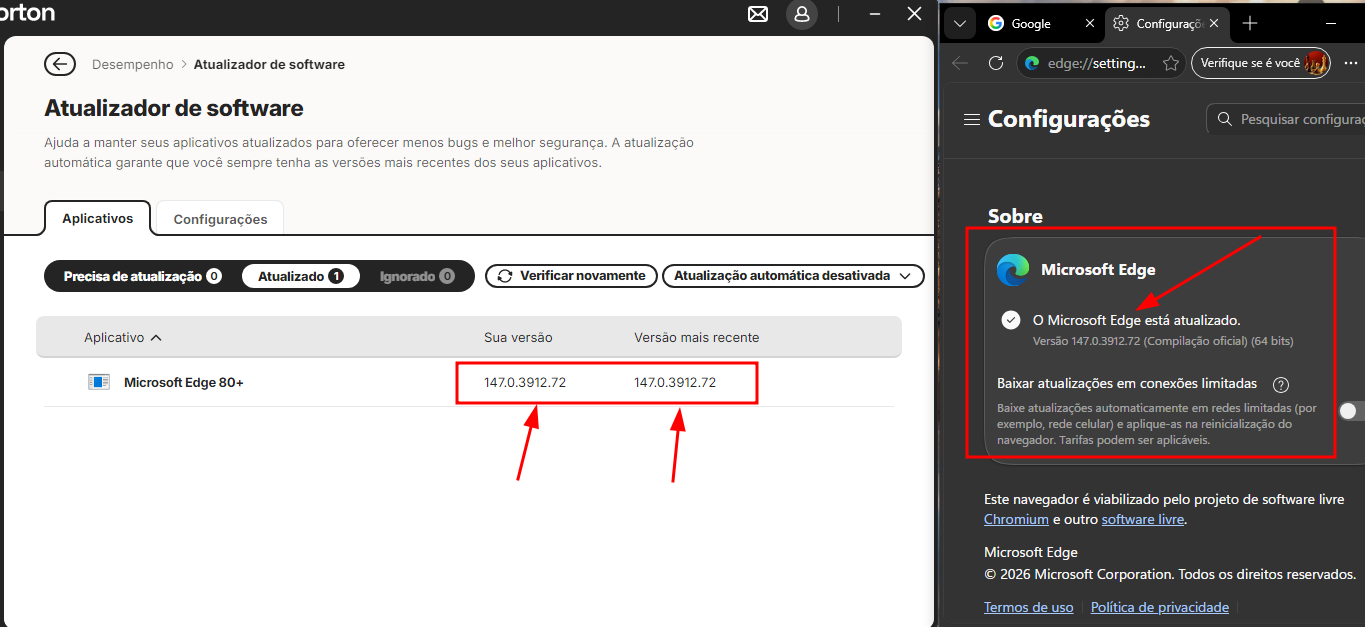1365x627 pixels.
Task: Switch to the Google browser tab
Action: pos(1042,23)
